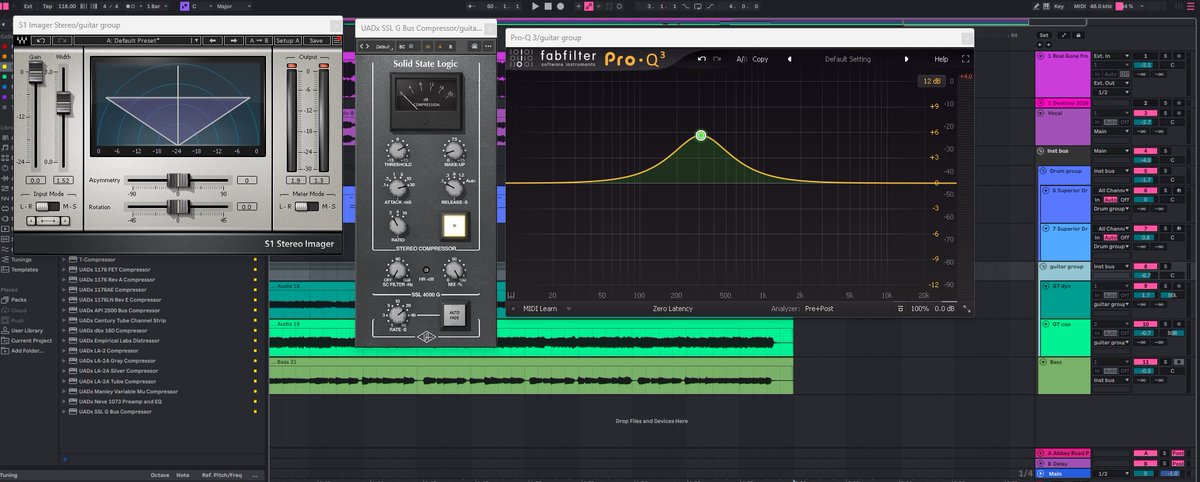The height and width of the screenshot is (482, 1200).
Task: Click the Setup A button in S1 Imager
Action: (x=288, y=41)
